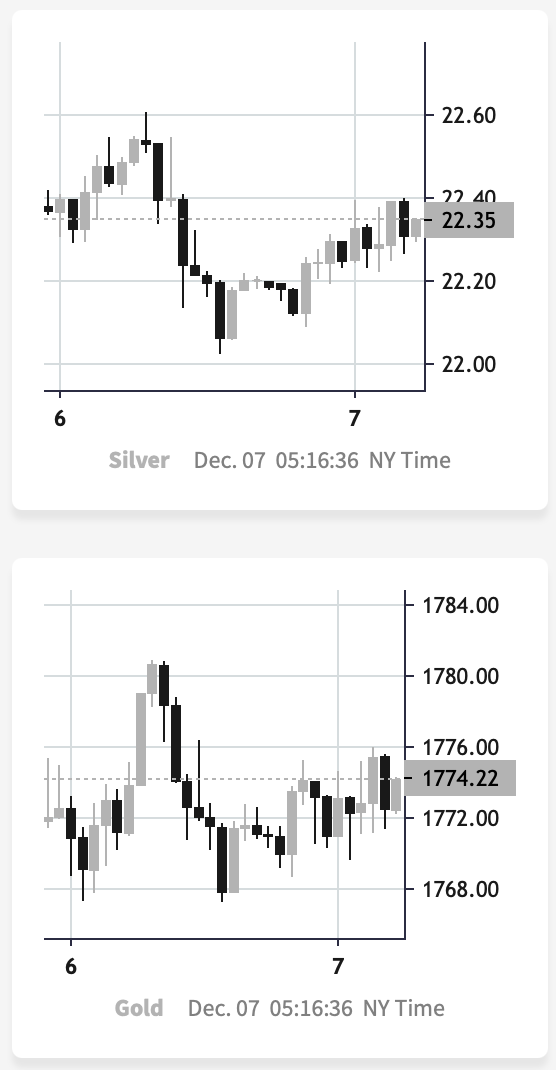Select day 7 marker on Gold time axis

coord(337,967)
